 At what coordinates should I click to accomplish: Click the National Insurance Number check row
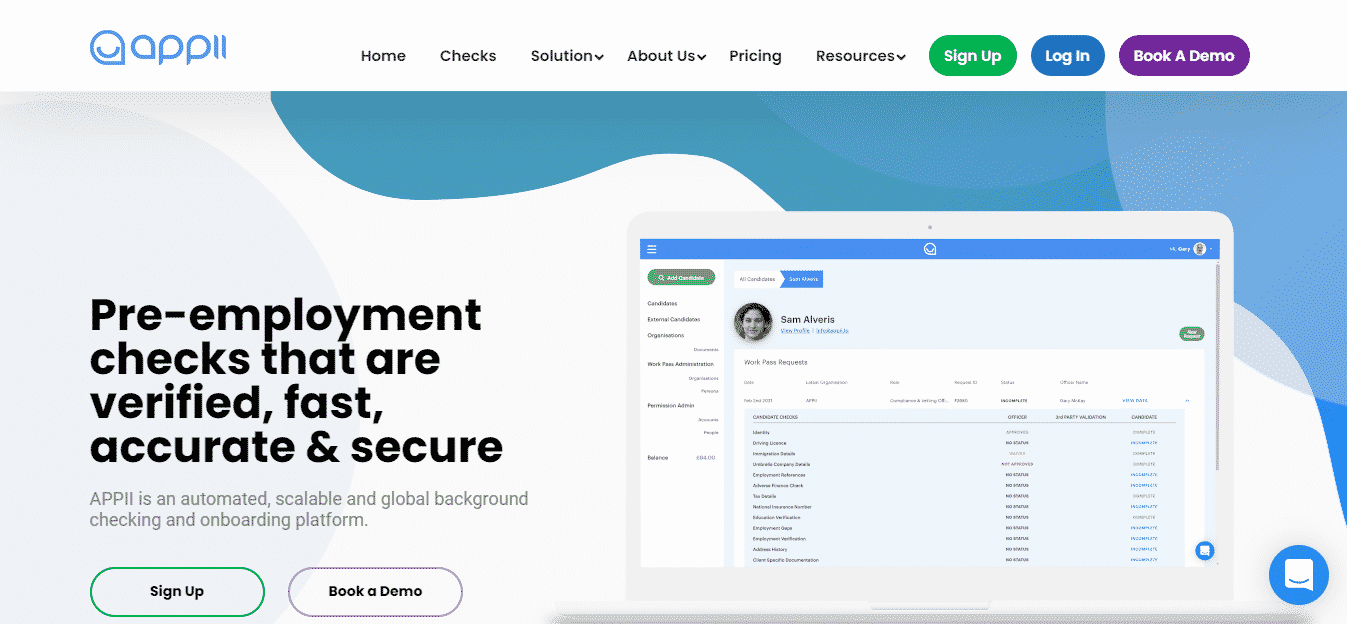pos(964,507)
